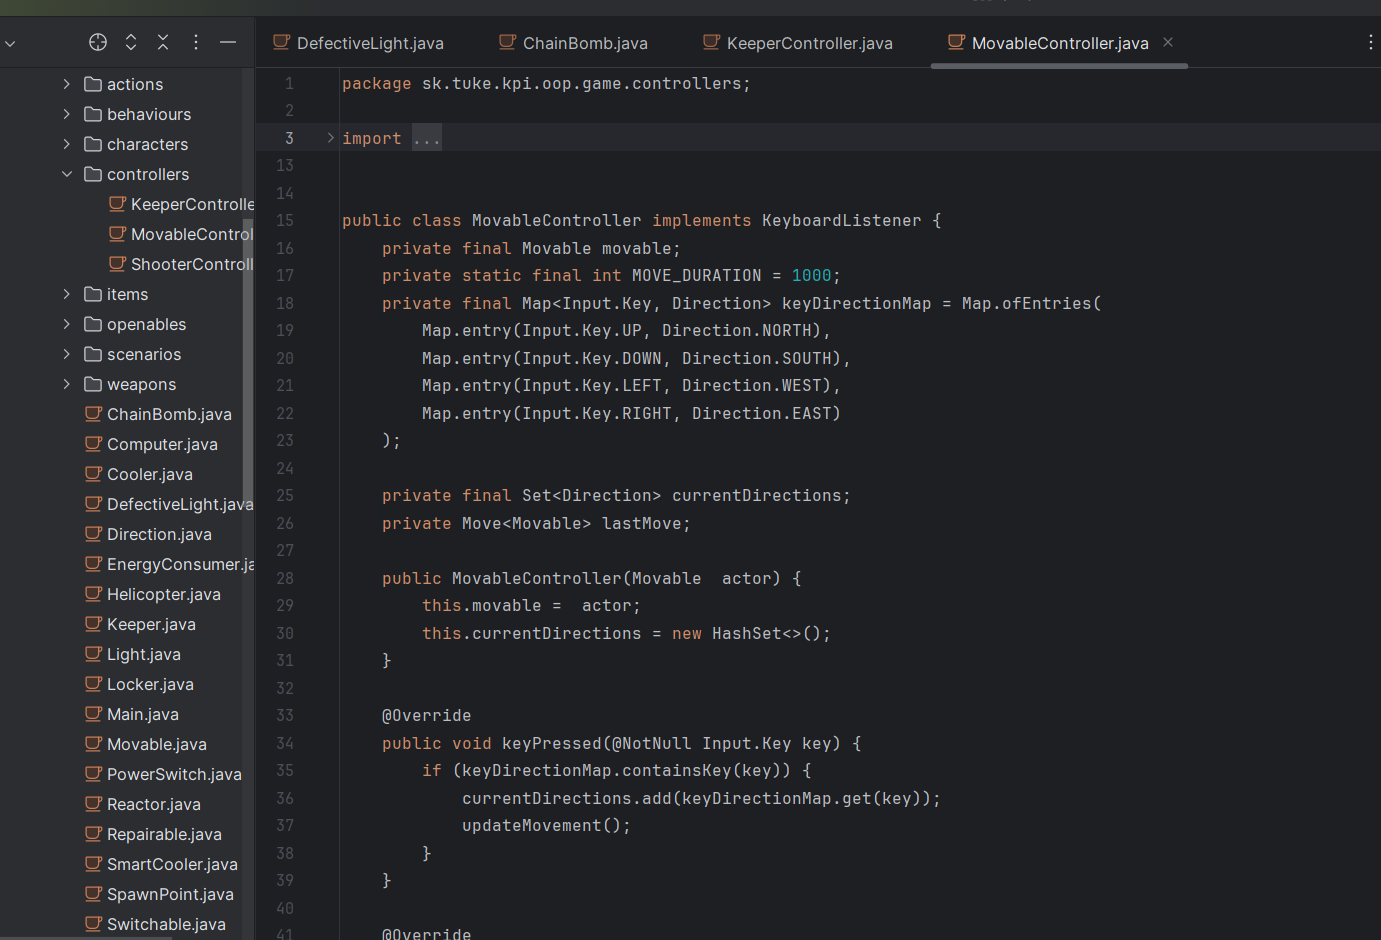Screen dimensions: 1381x940
Task: Switch to ChainBomb.java tab
Action: (573, 43)
